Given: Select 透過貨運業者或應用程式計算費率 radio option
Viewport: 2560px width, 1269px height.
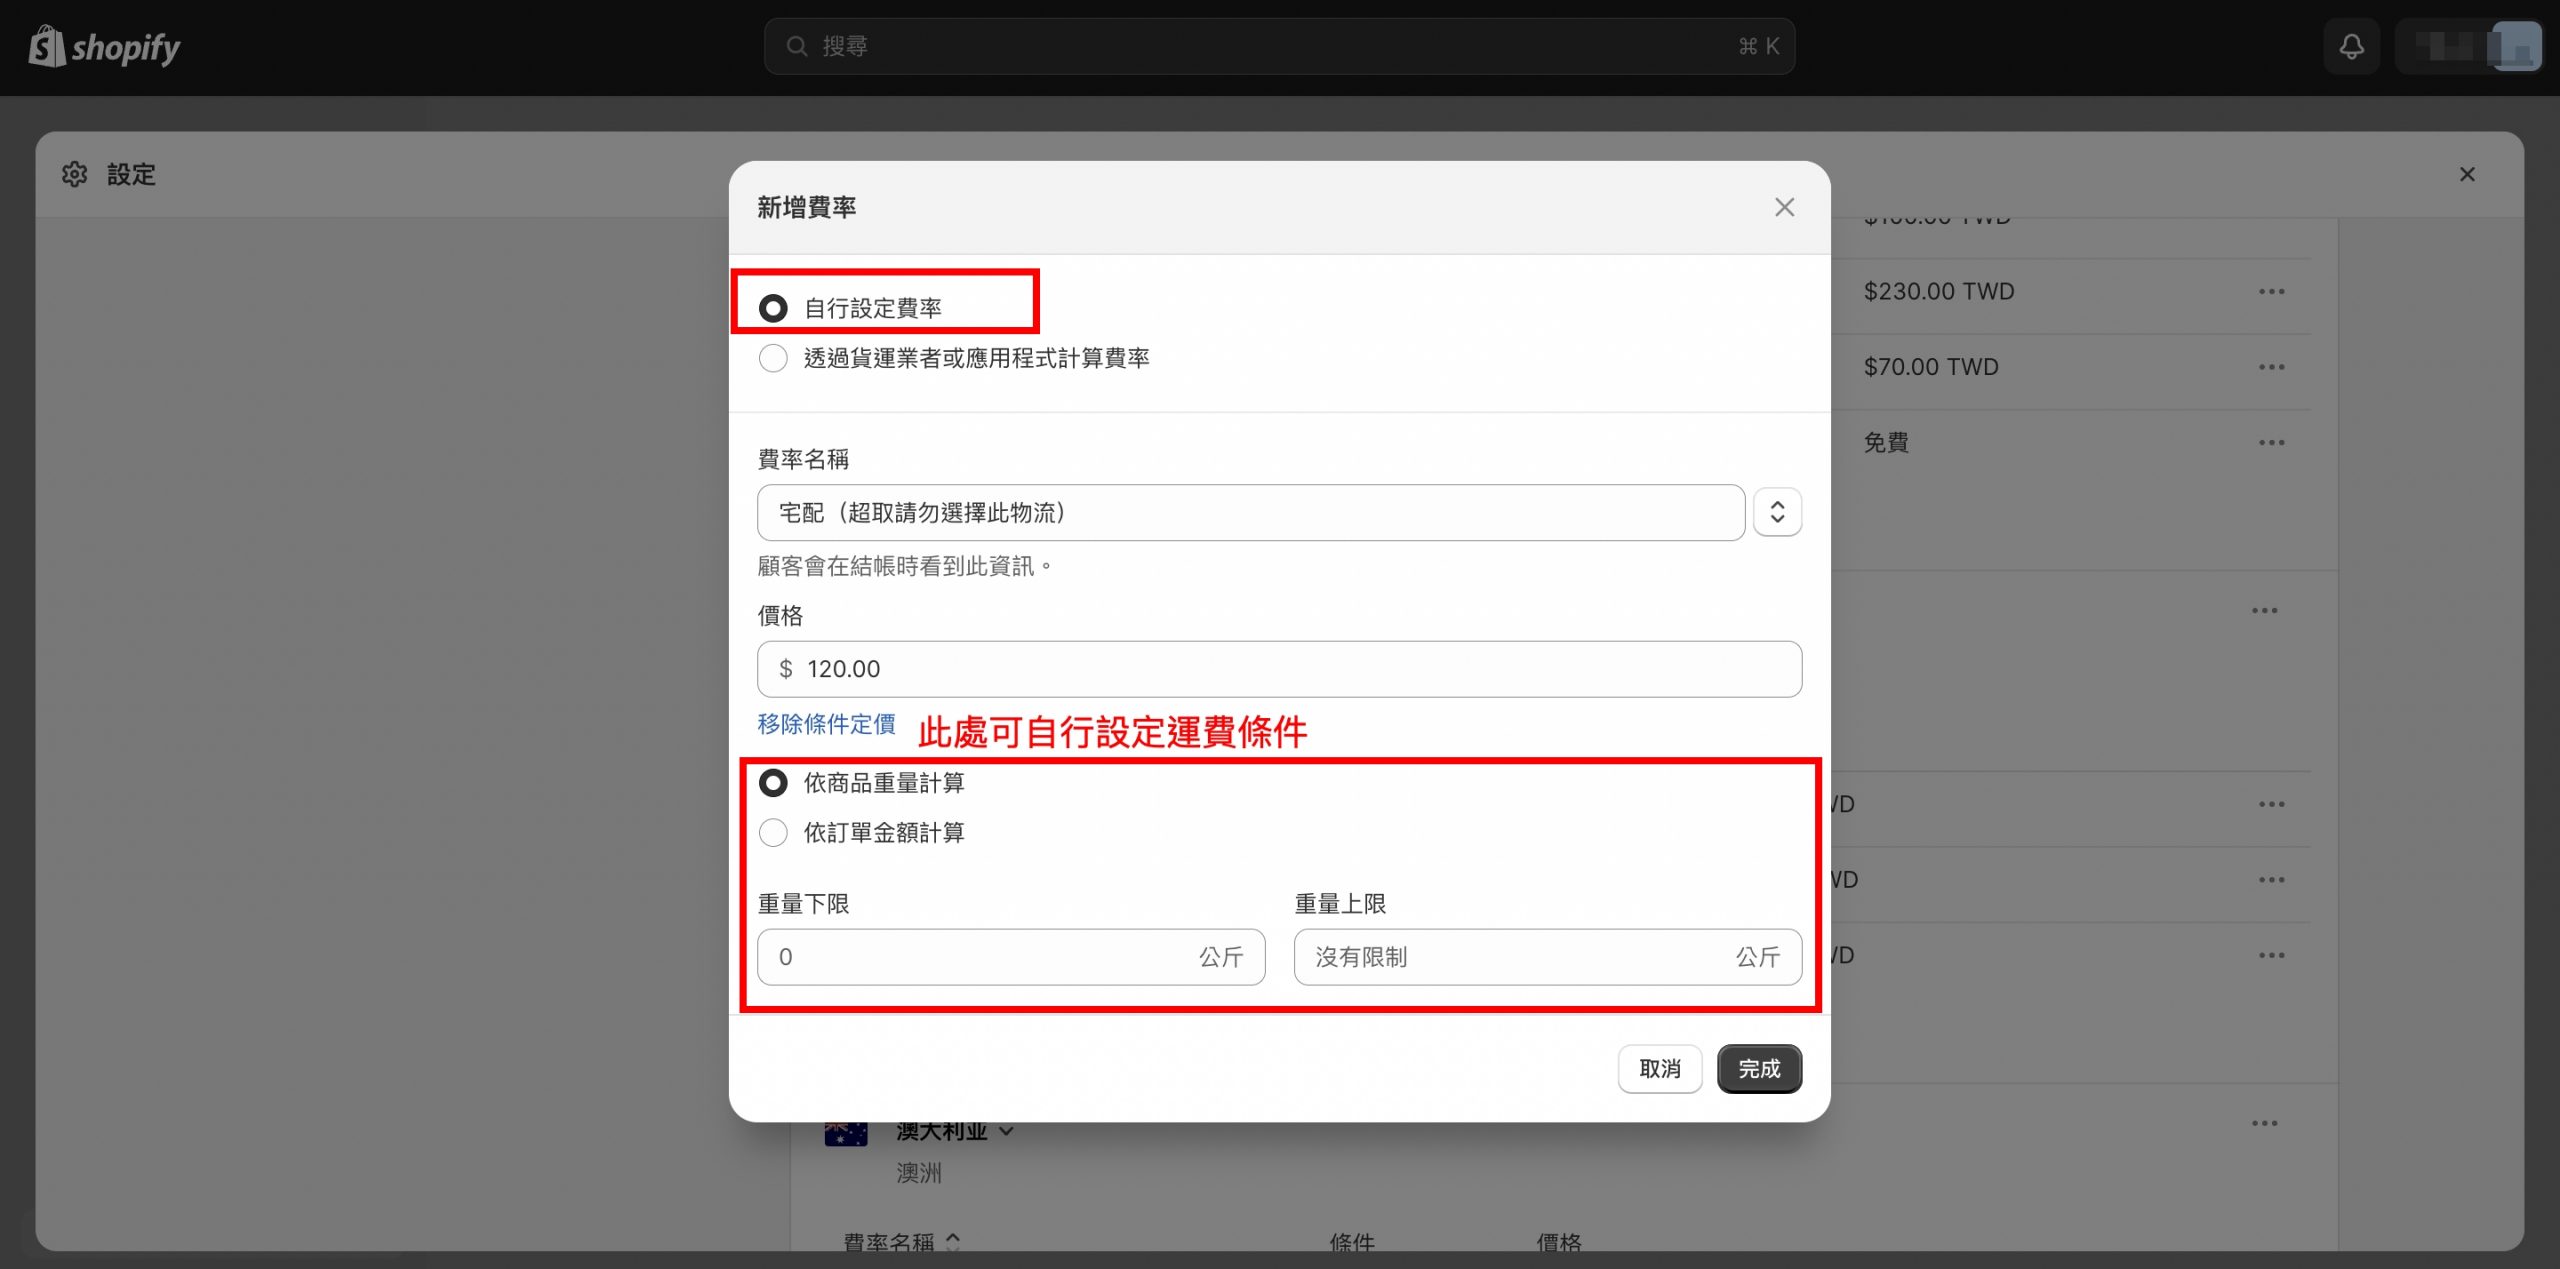Looking at the screenshot, I should tap(773, 358).
